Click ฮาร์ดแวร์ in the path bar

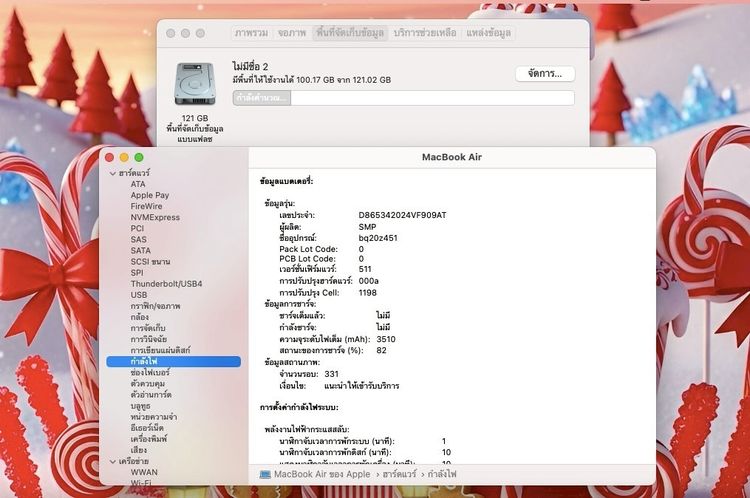pyautogui.click(x=399, y=475)
